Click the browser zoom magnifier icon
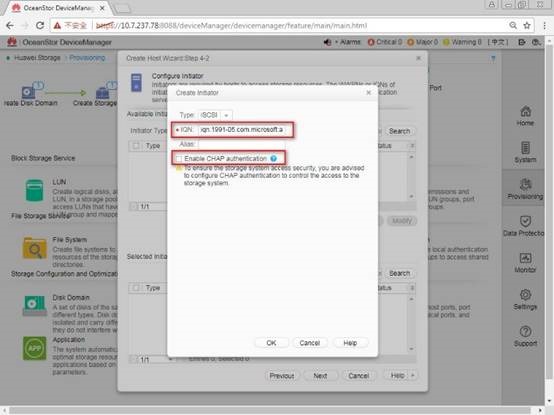Screen dimensions: 554x415 [513, 25]
